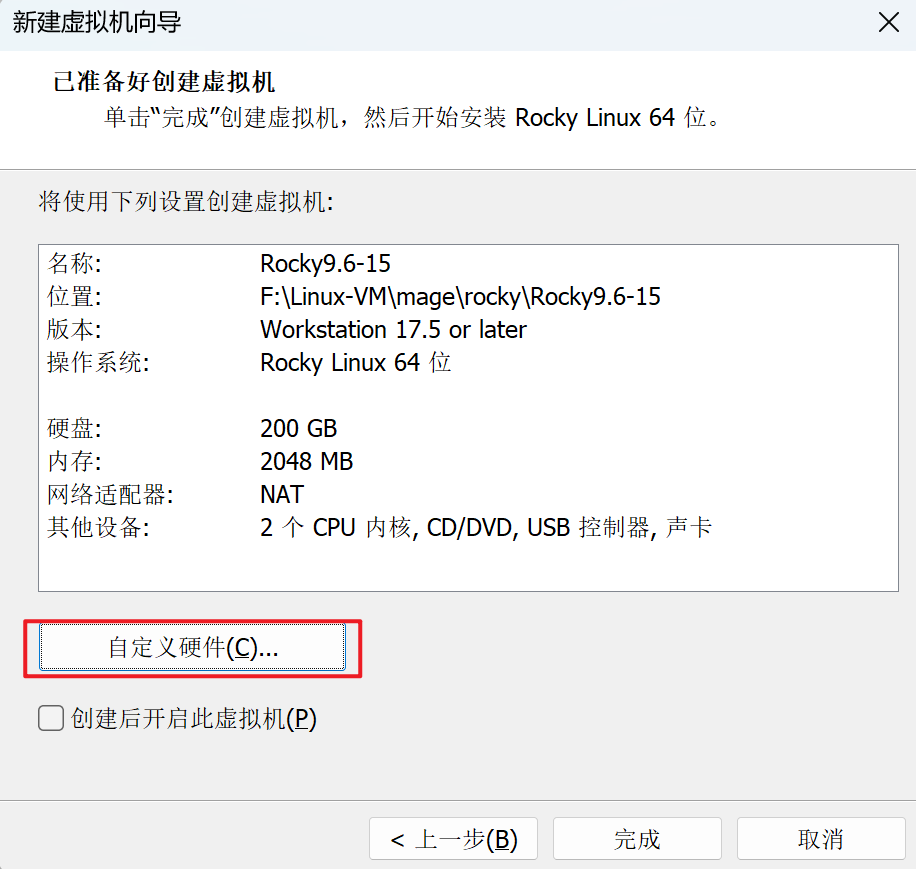This screenshot has width=916, height=869.
Task: Select the 其他设备 CPU and CD/DVD row
Action: (485, 527)
